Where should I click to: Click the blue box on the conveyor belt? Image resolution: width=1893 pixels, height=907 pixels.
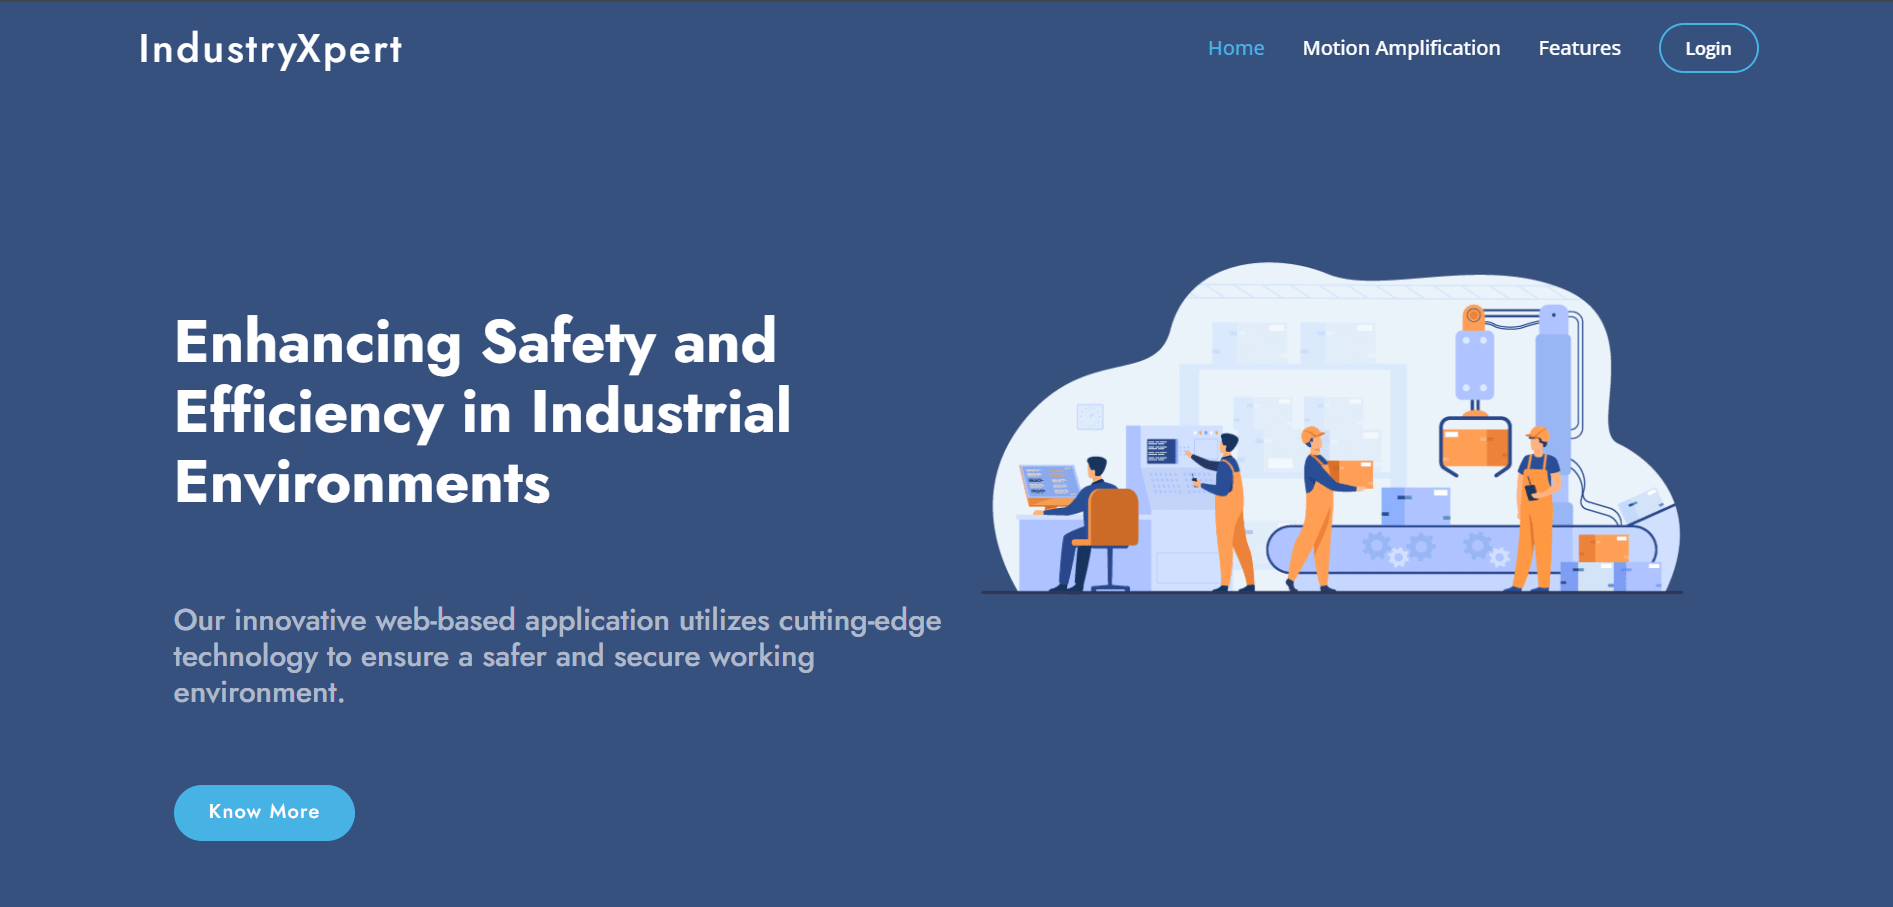coord(1415,506)
